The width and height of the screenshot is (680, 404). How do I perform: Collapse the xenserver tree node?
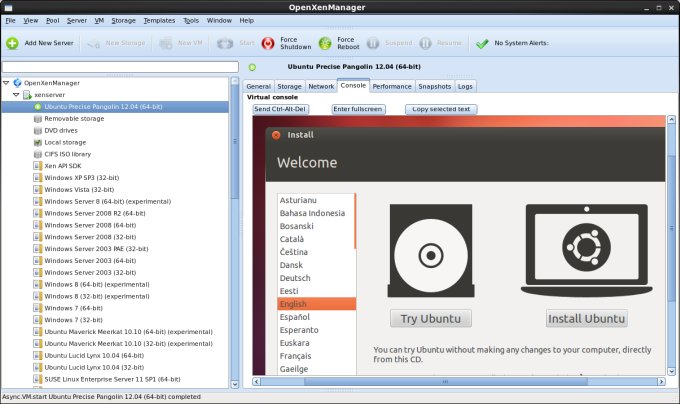coord(16,94)
